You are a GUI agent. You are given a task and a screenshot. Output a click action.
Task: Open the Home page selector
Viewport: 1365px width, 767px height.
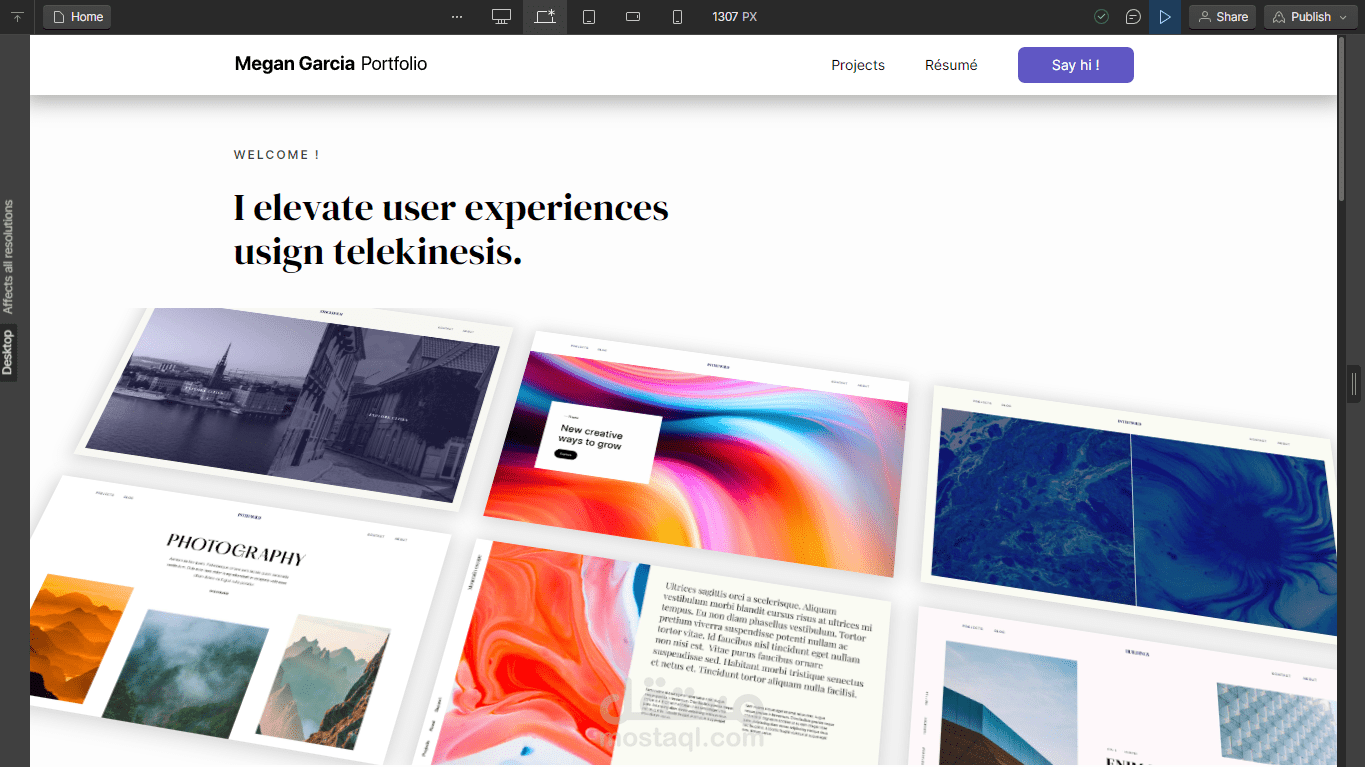click(77, 17)
